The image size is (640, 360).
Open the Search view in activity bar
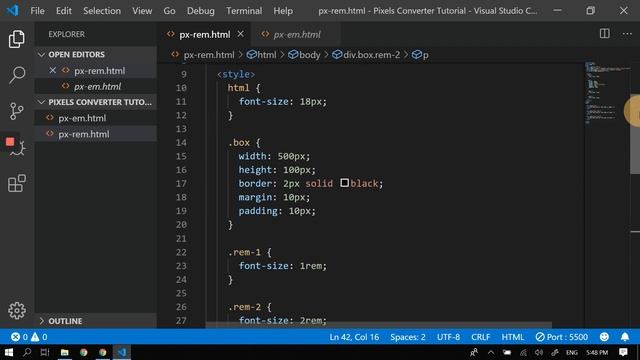click(x=17, y=75)
